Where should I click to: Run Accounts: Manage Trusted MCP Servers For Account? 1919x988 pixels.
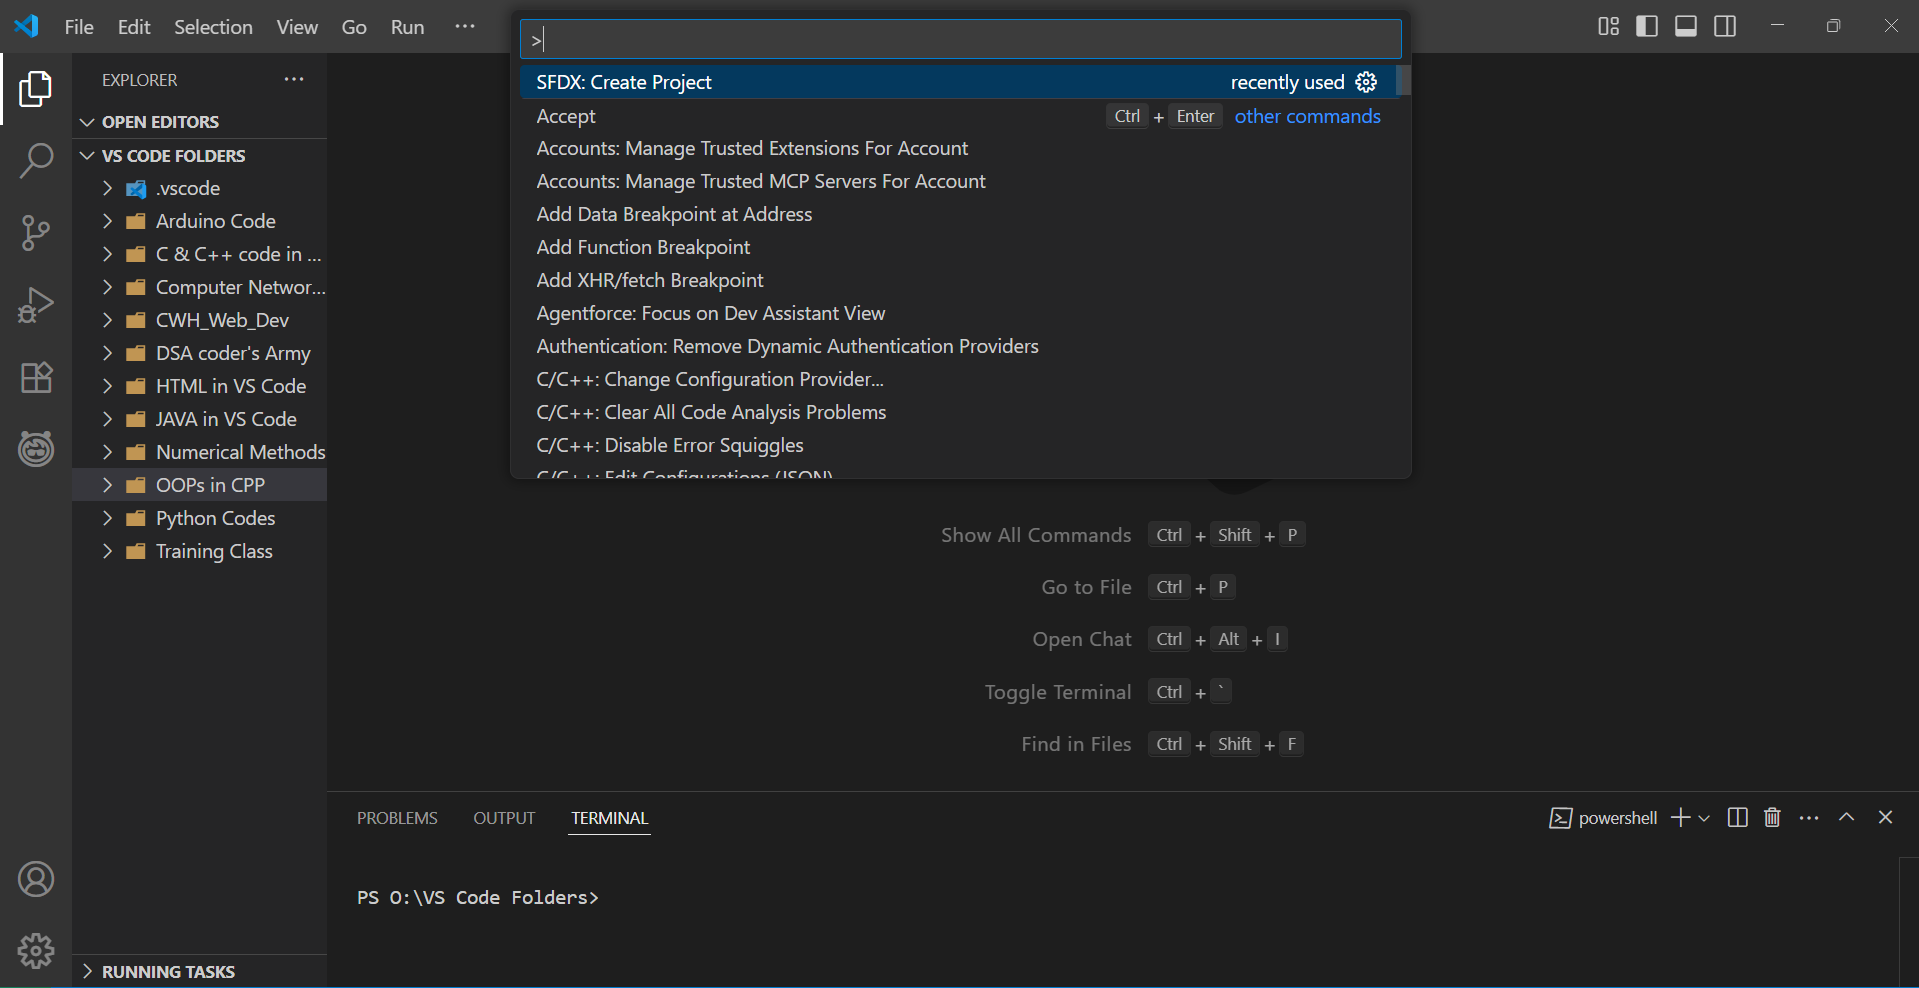coord(958,181)
